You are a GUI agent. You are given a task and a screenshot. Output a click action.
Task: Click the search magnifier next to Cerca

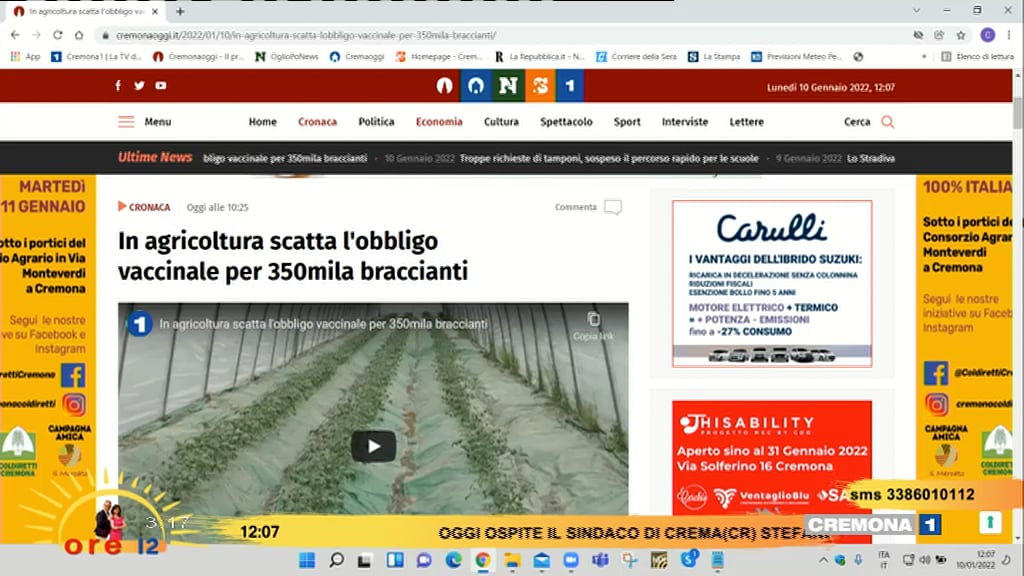(887, 122)
